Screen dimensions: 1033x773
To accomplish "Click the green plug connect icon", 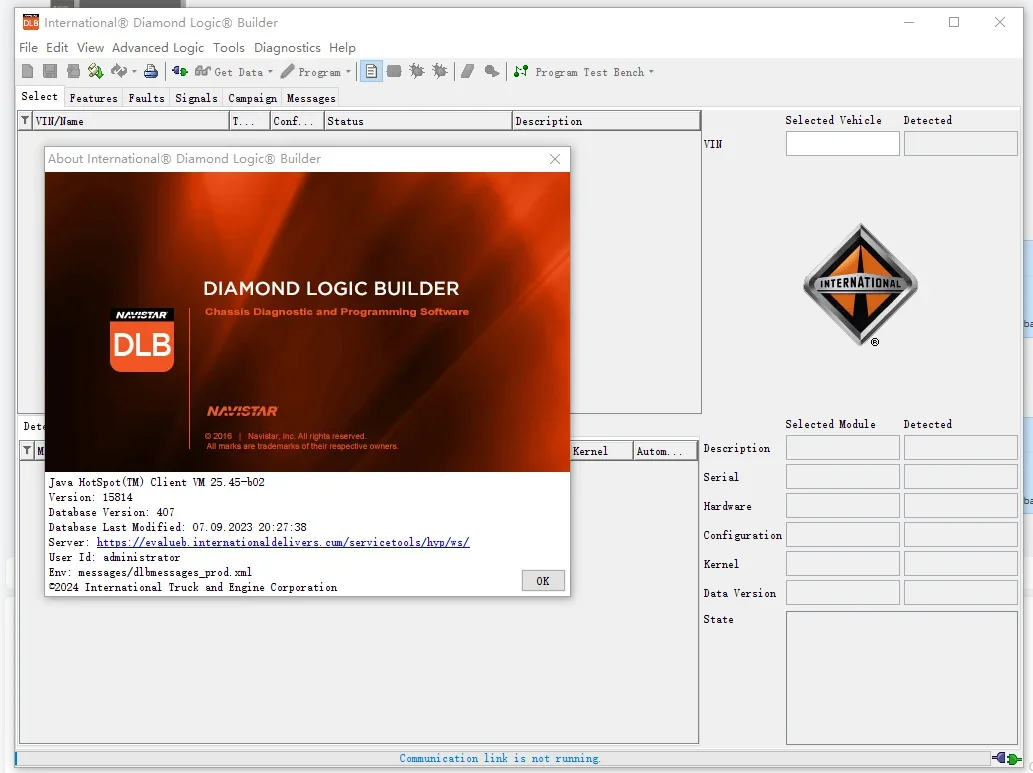I will coord(180,71).
